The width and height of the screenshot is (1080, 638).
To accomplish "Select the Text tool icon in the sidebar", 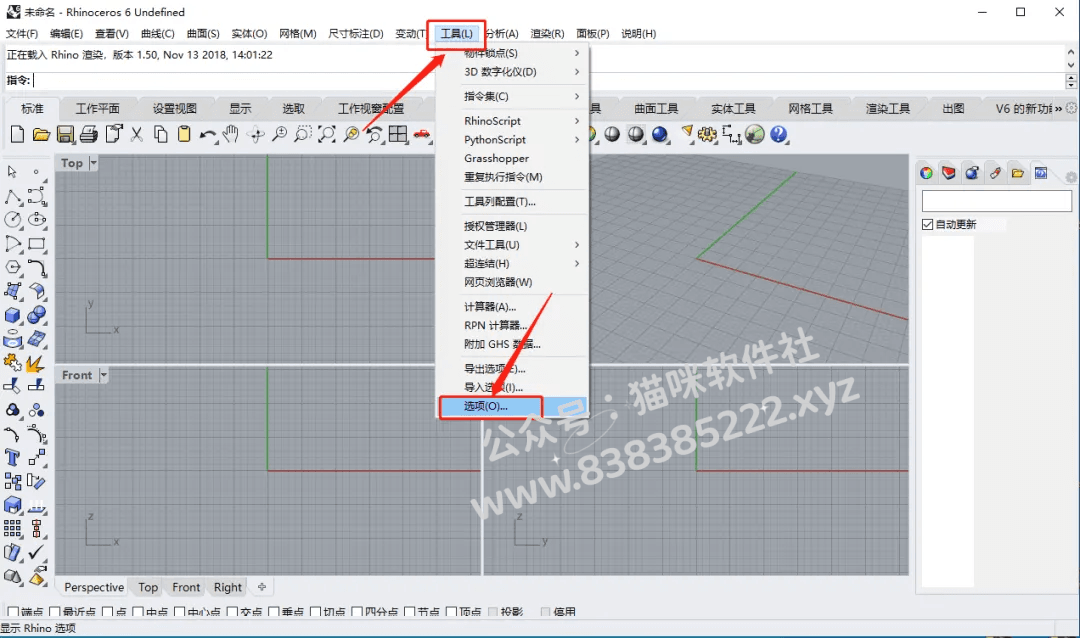I will pyautogui.click(x=12, y=457).
